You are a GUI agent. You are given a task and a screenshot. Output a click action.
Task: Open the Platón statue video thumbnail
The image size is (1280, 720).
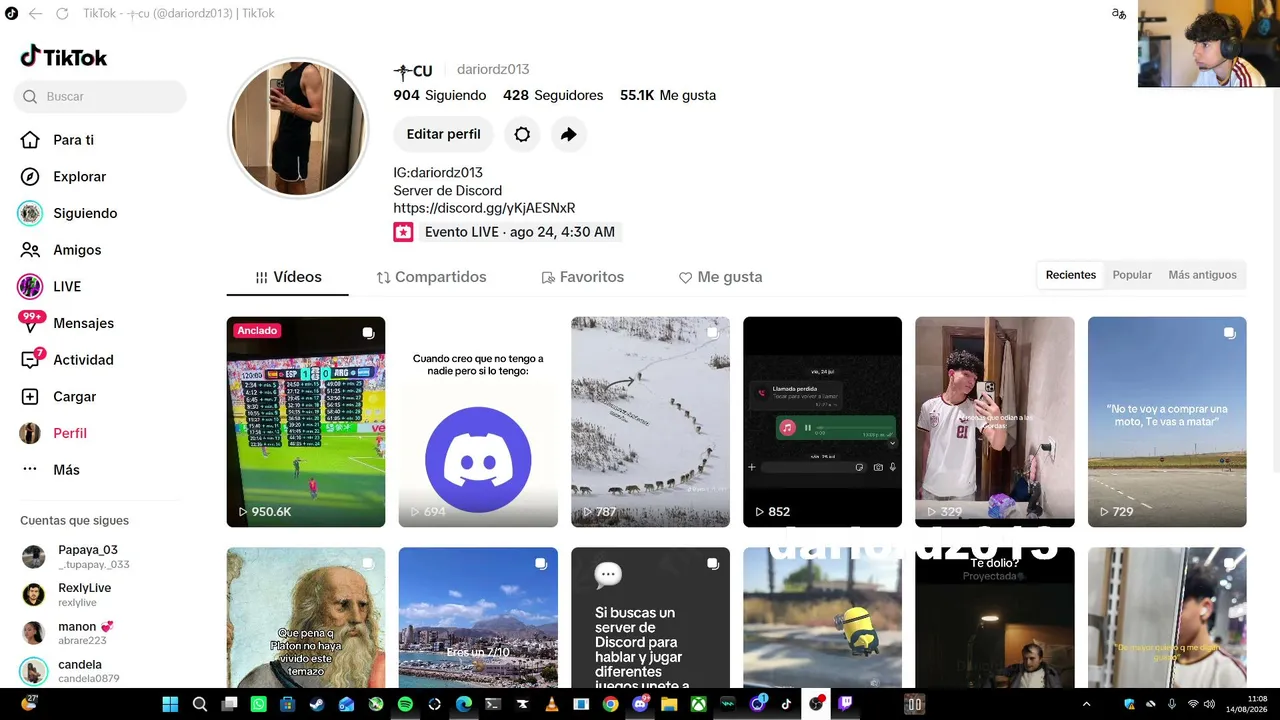(306, 618)
